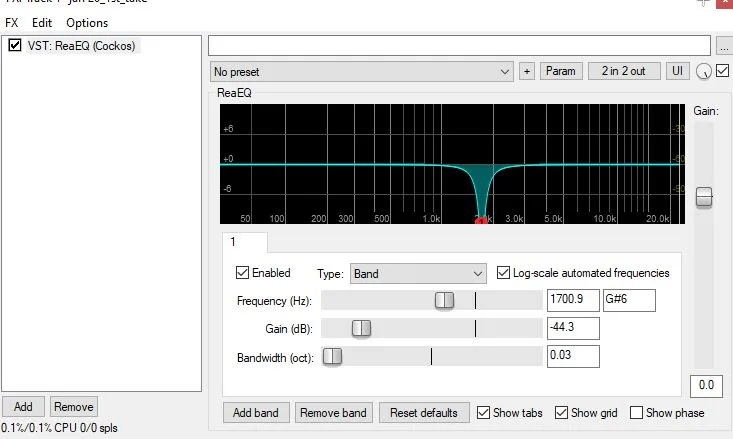Click the wet/dry mix knob
733x439 pixels.
705,71
